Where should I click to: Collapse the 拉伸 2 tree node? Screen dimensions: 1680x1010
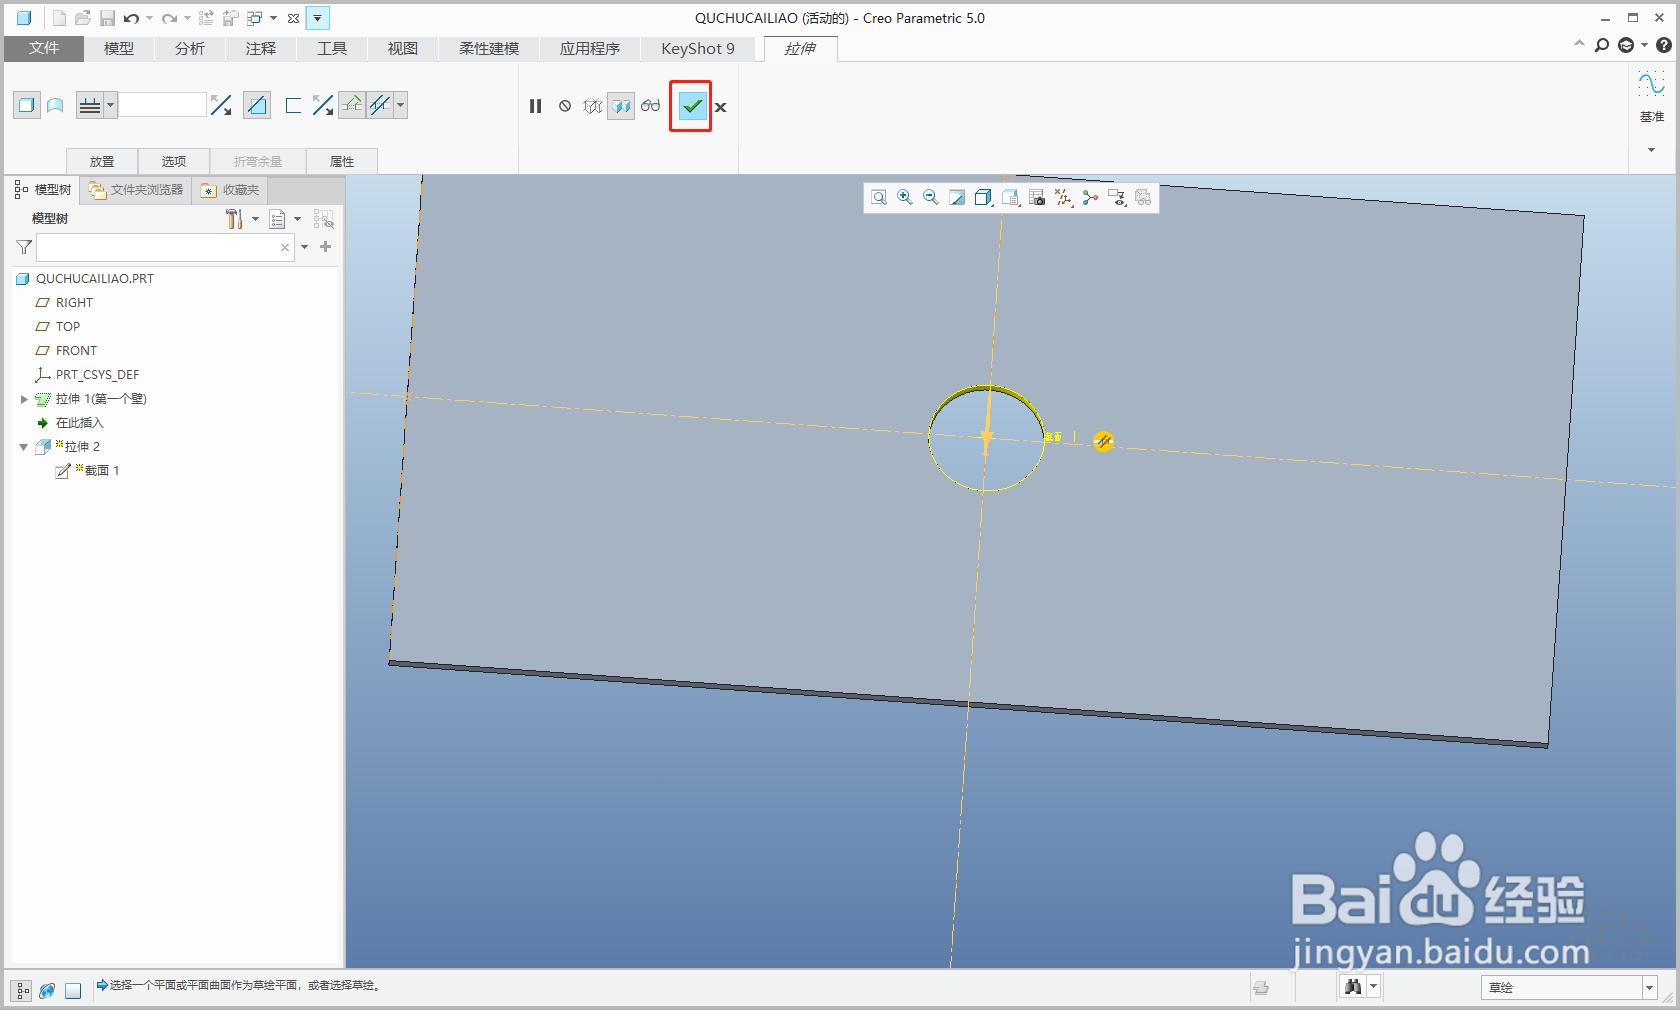pos(24,447)
